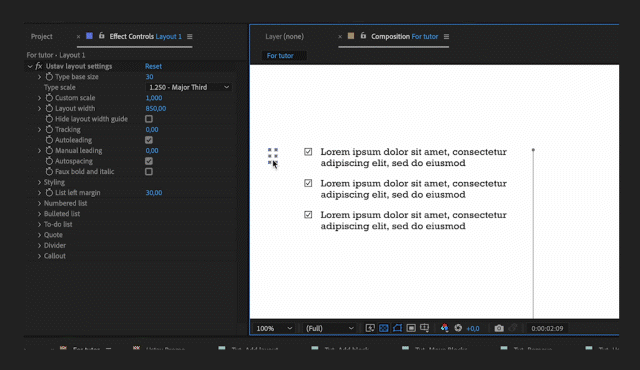The width and height of the screenshot is (640, 370).
Task: Click the Show Snapshot icon beside the camera
Action: 513,328
